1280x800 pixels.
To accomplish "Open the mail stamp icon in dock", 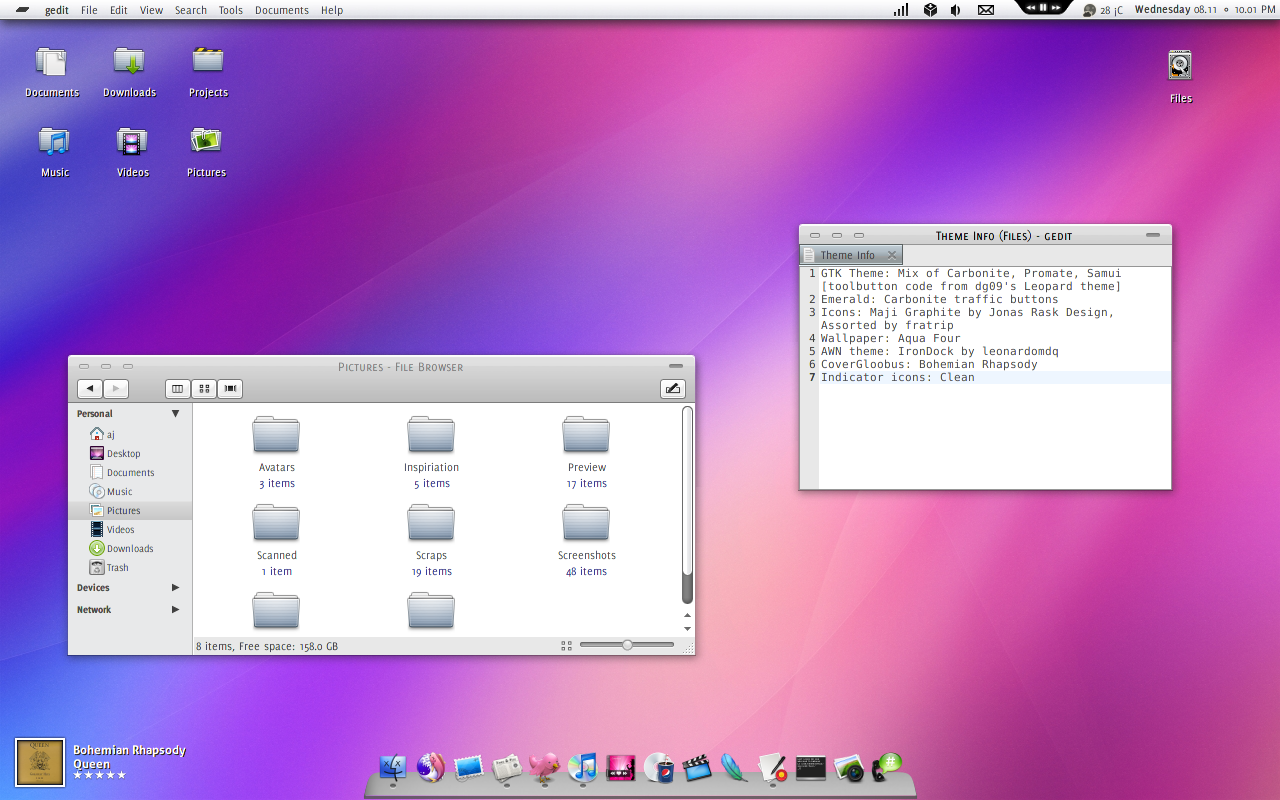I will [x=469, y=767].
